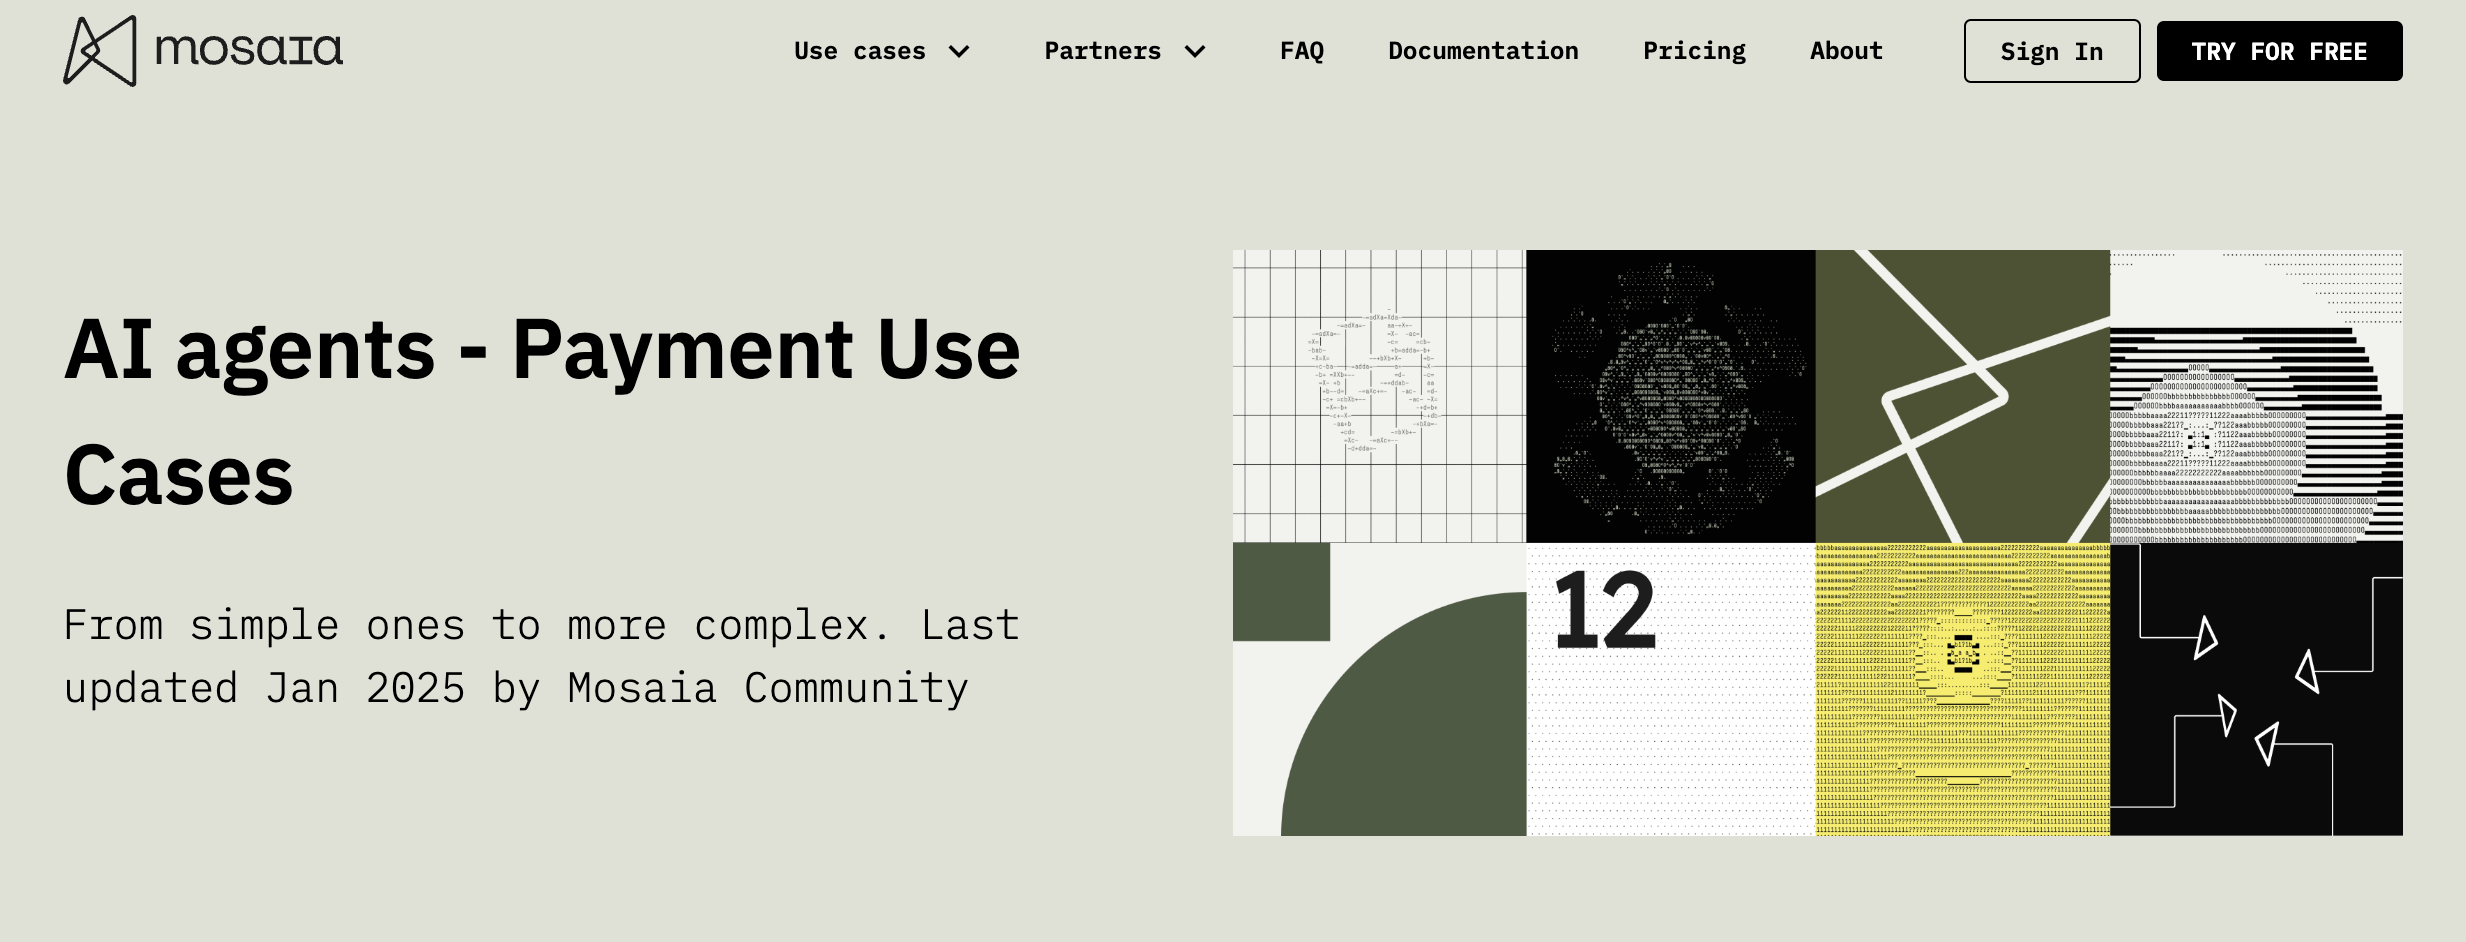Click the mosaia wordmark text
Viewport: 2466px width, 942px height.
(x=249, y=49)
